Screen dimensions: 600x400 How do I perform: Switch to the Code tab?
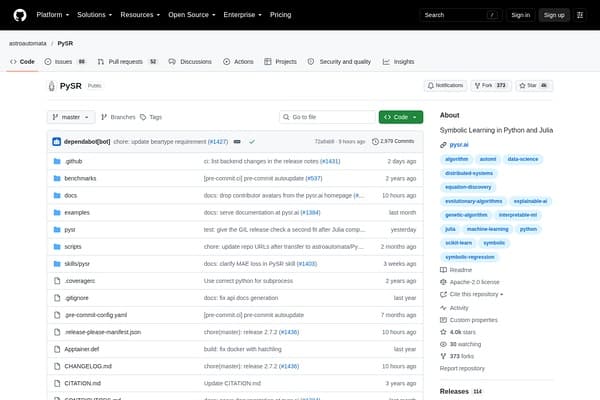click(23, 62)
